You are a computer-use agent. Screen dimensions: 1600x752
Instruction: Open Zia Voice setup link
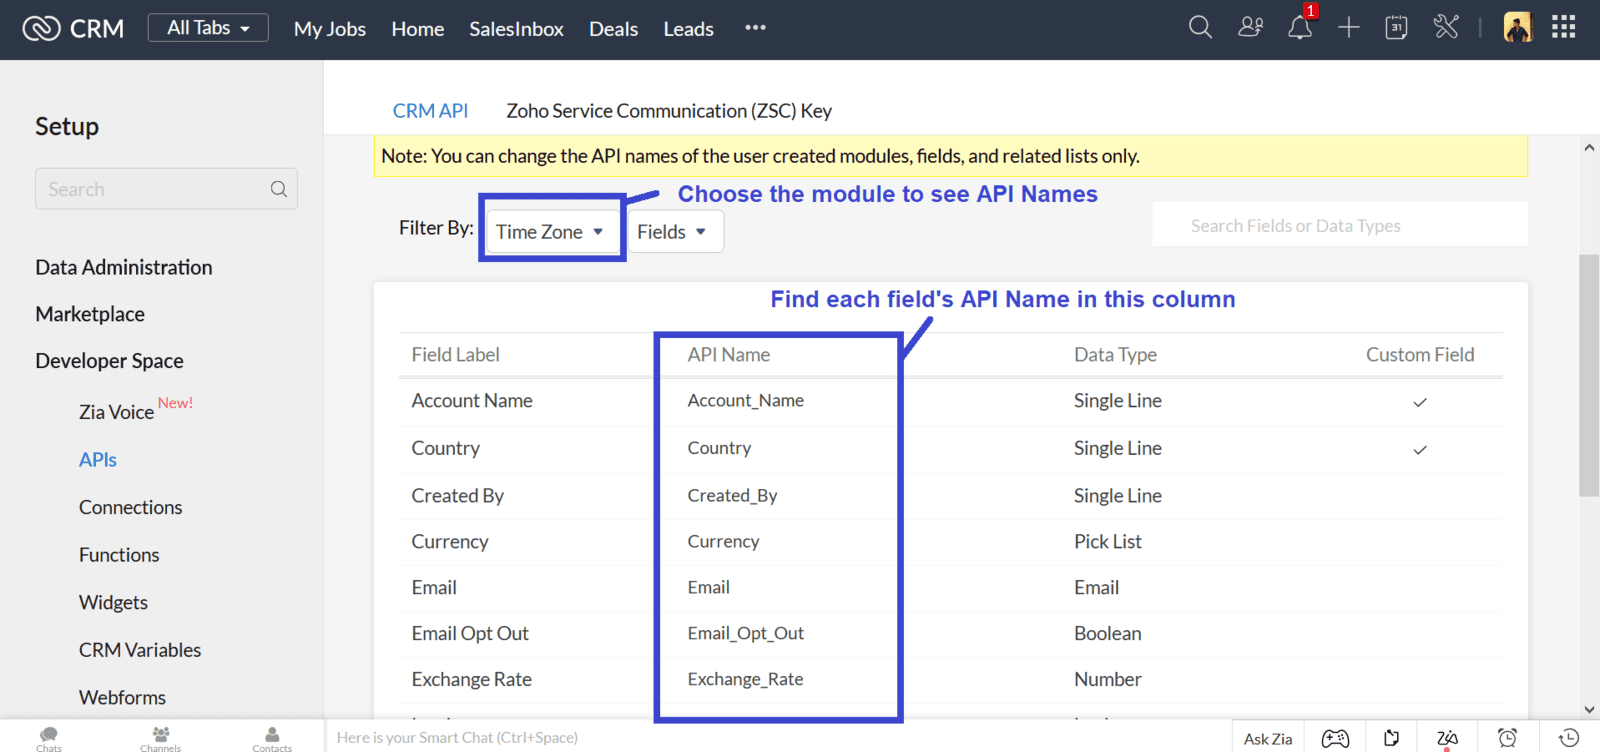116,412
